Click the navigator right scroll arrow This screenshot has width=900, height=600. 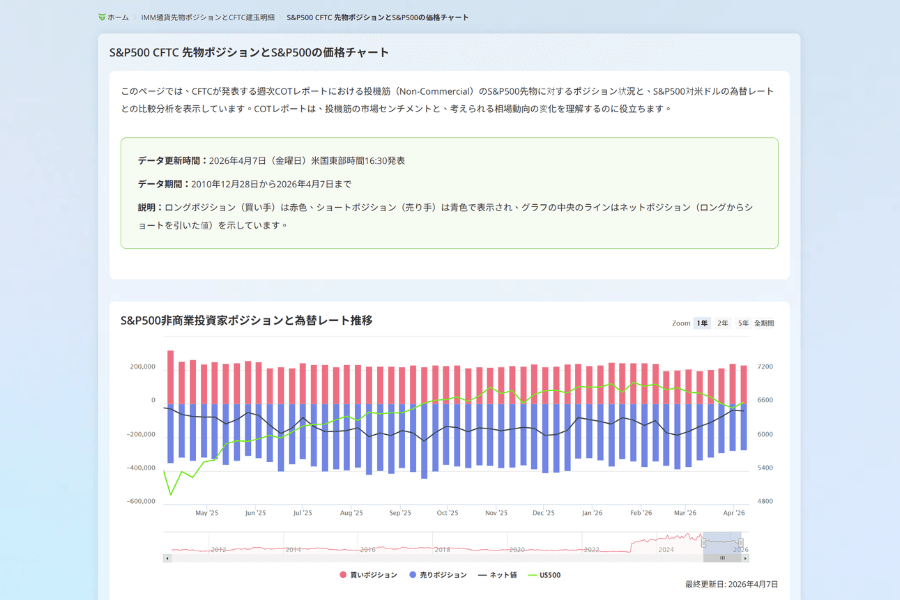pos(745,557)
